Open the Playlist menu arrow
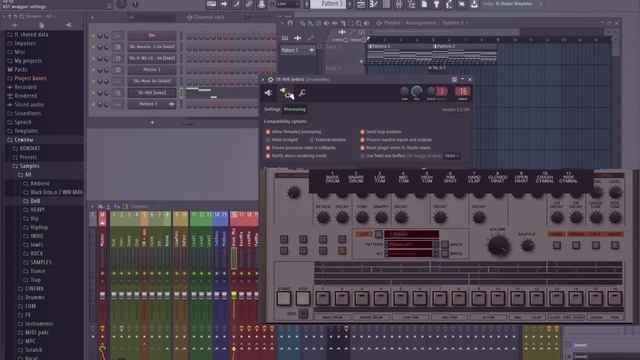The image size is (640, 360). [281, 23]
